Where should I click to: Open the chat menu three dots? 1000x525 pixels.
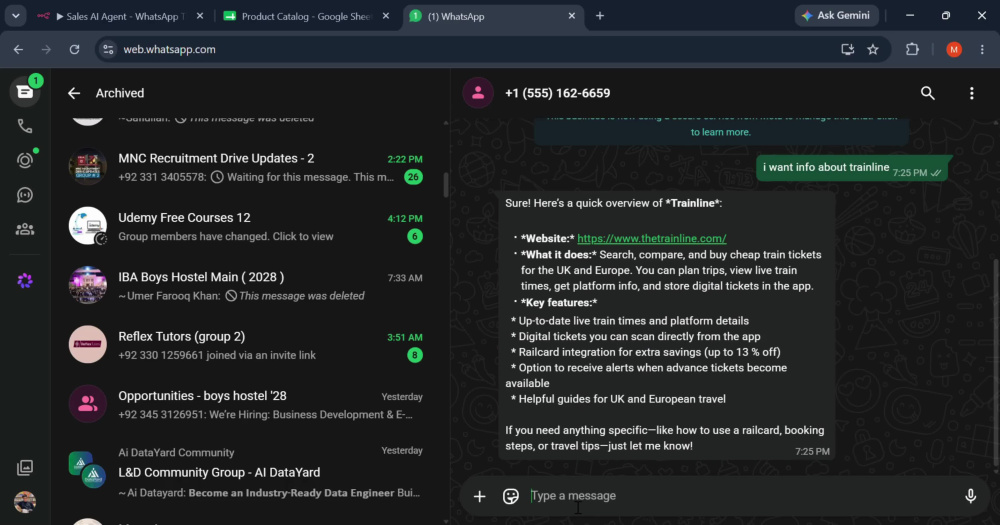(971, 93)
